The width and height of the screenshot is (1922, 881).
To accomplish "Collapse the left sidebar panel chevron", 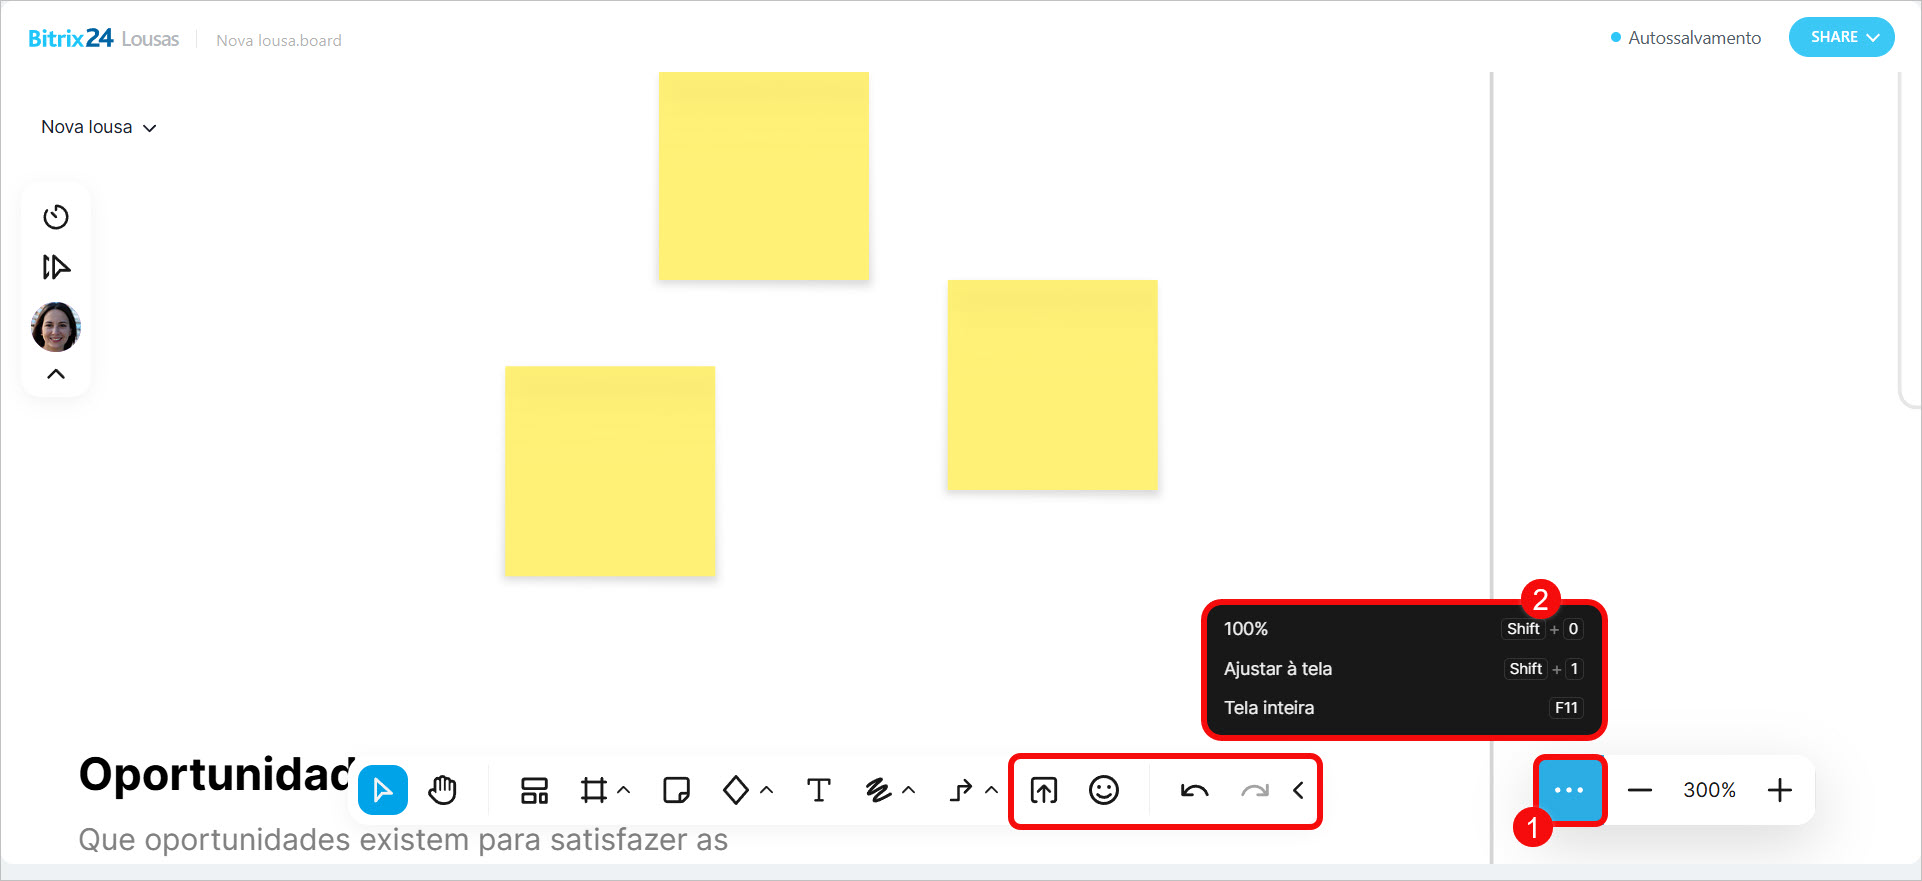I will [56, 374].
